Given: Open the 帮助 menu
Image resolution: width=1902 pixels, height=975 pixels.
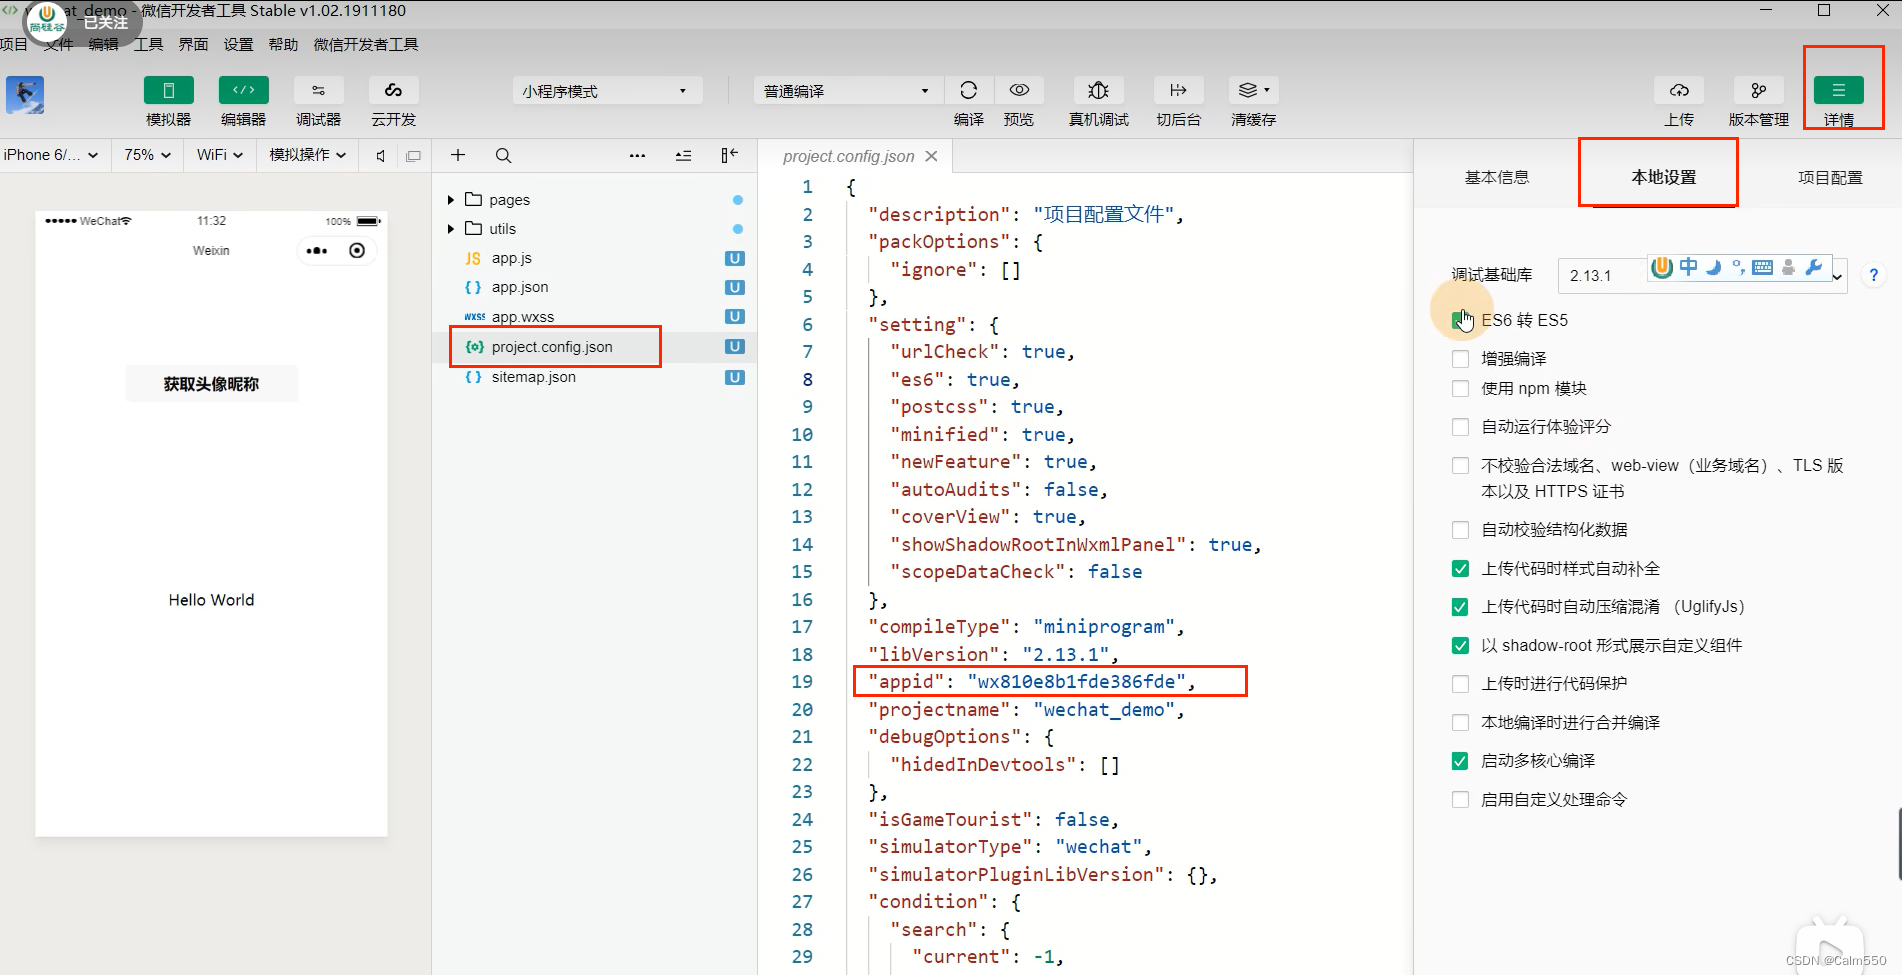Looking at the screenshot, I should pos(283,45).
